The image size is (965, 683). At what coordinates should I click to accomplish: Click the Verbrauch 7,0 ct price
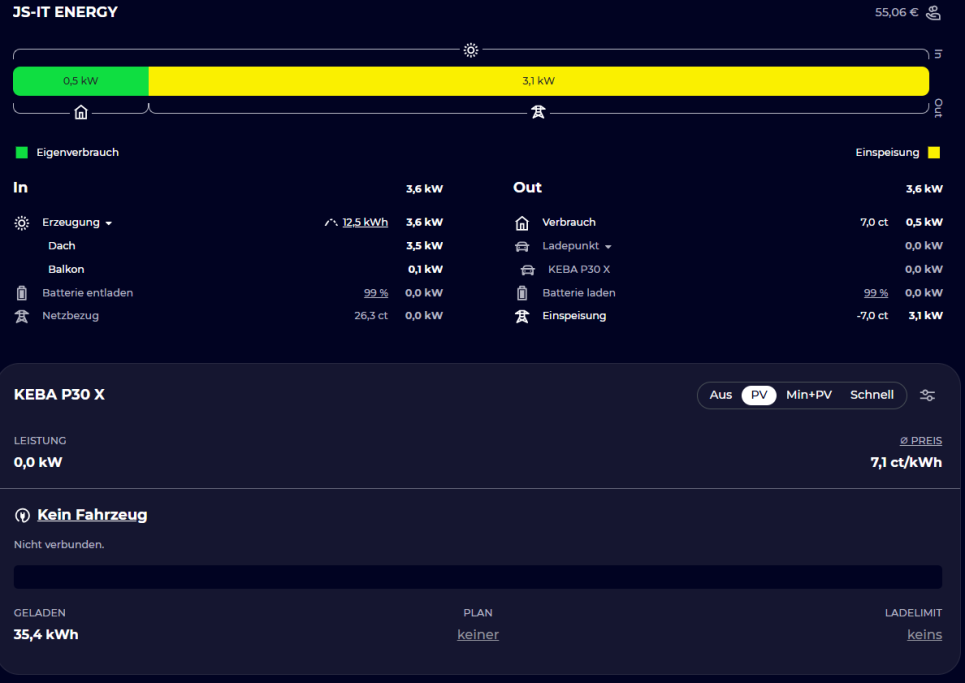tap(874, 222)
